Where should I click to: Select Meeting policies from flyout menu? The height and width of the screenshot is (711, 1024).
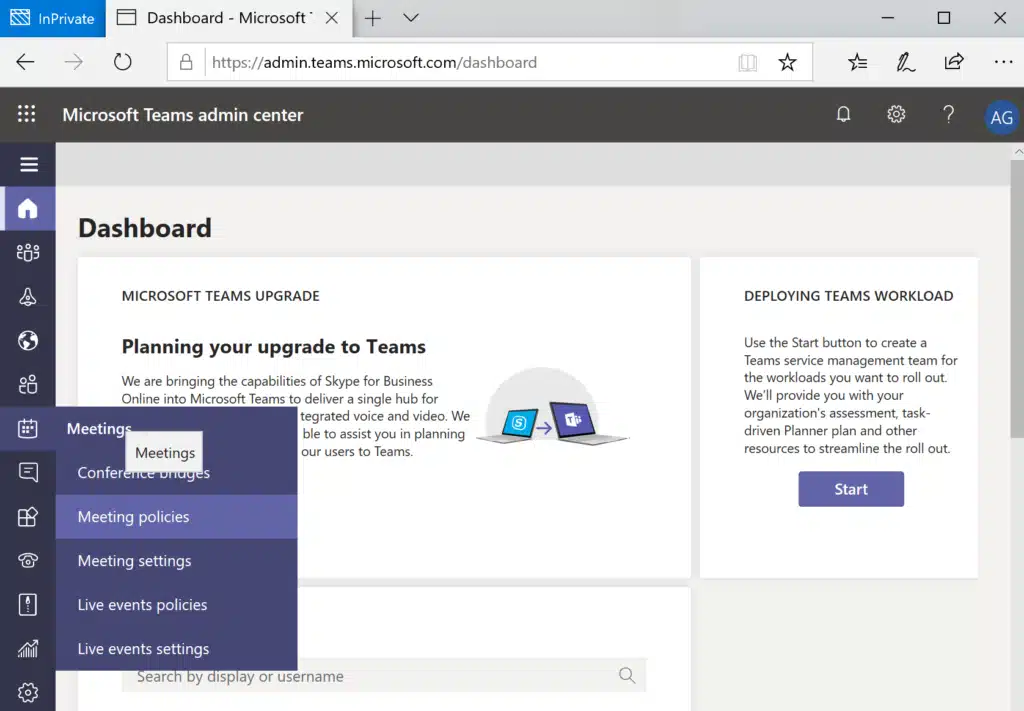point(134,517)
